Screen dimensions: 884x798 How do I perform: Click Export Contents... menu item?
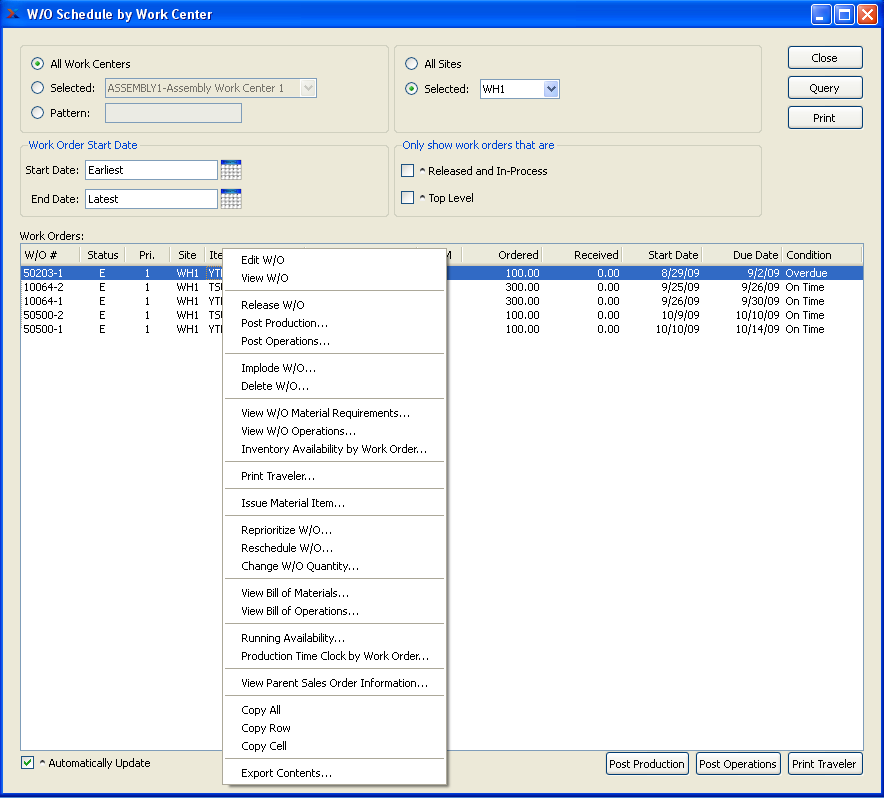(286, 773)
